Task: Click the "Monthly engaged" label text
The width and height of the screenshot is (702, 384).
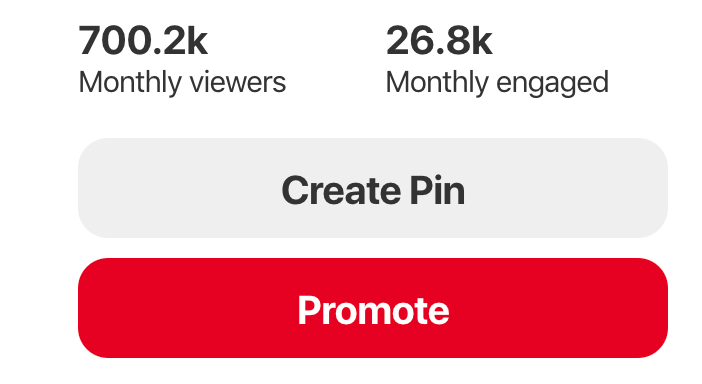Action: (497, 83)
